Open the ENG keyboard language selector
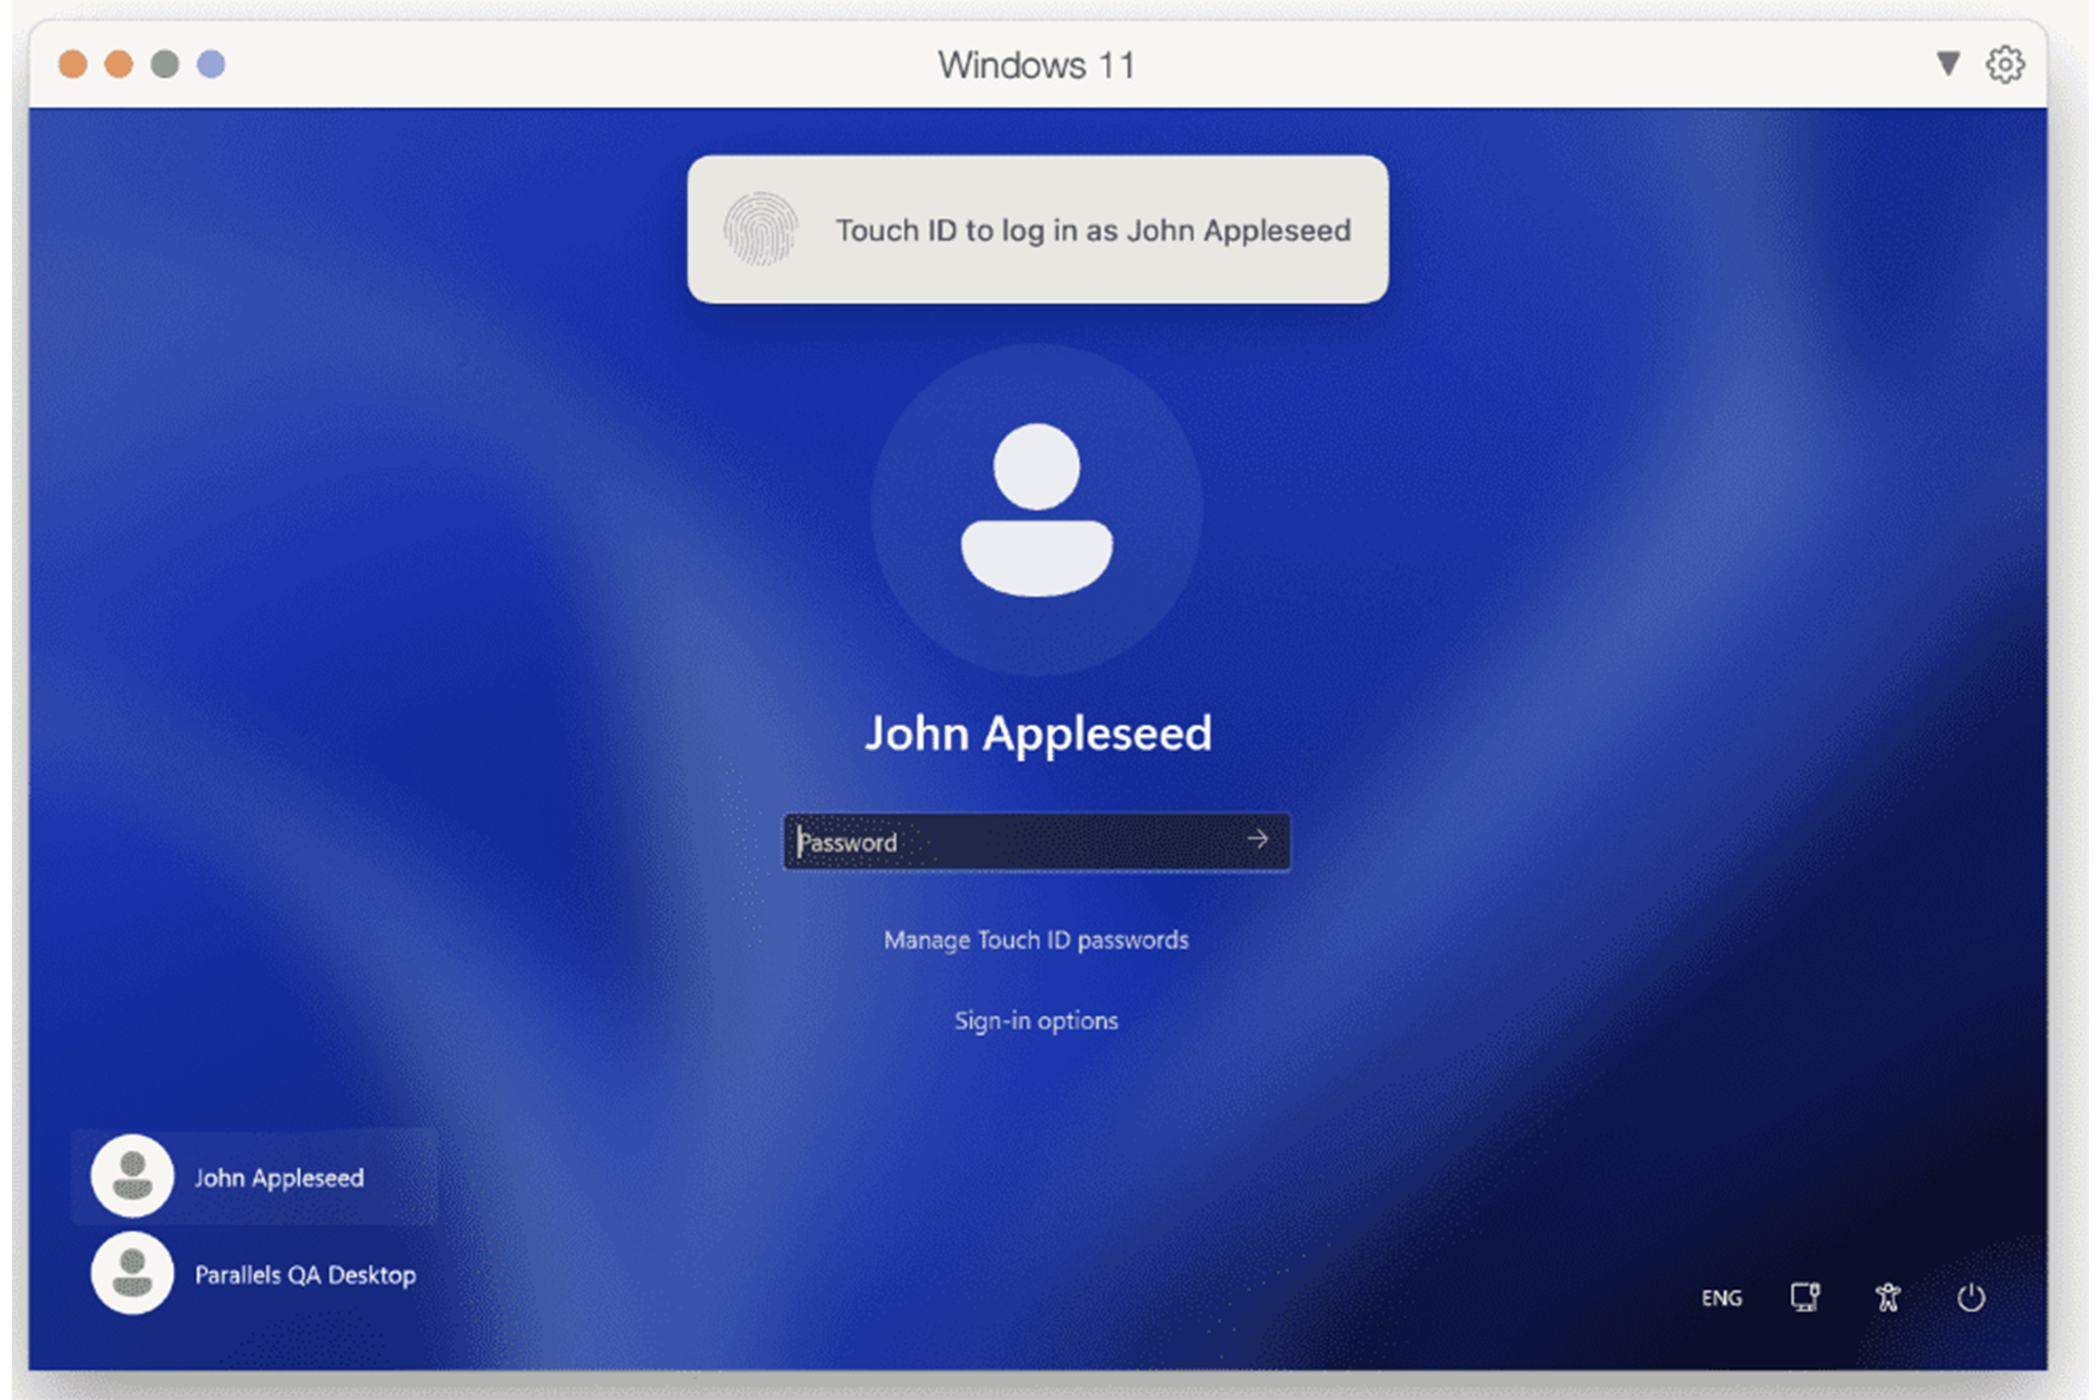This screenshot has height=1400, width=2100. click(1721, 1297)
